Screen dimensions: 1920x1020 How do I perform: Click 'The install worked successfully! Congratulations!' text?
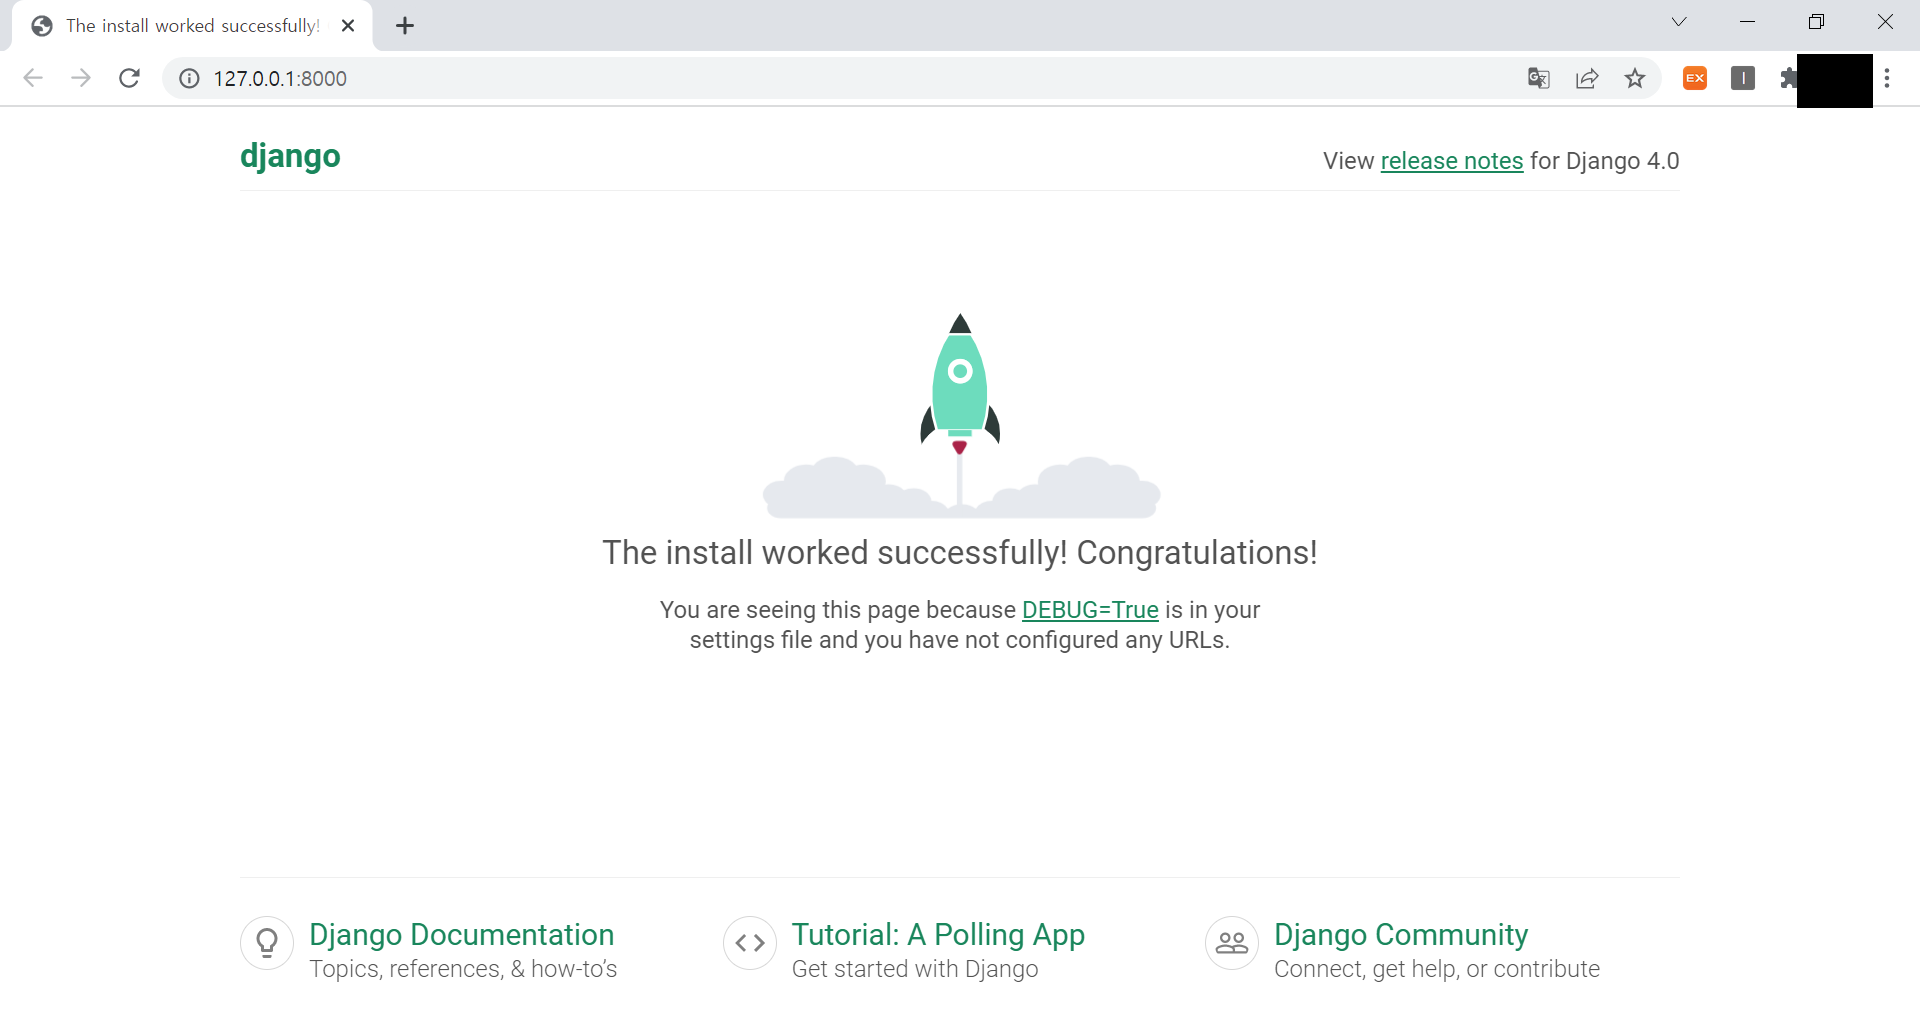pos(960,553)
